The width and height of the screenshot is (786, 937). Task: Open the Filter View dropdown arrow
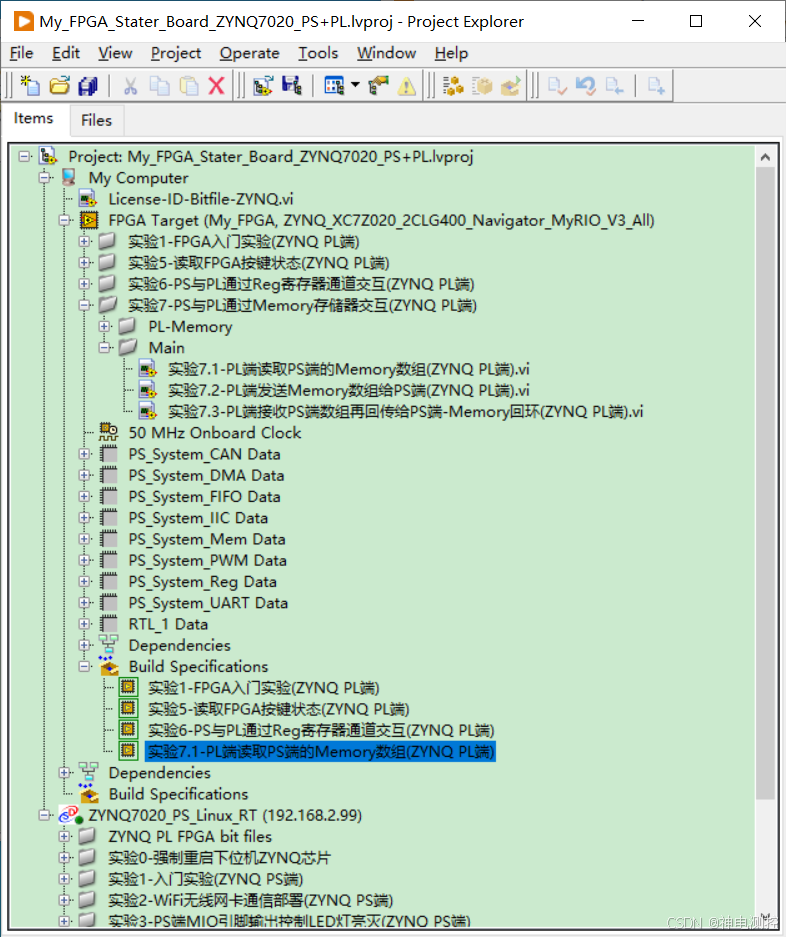point(355,85)
